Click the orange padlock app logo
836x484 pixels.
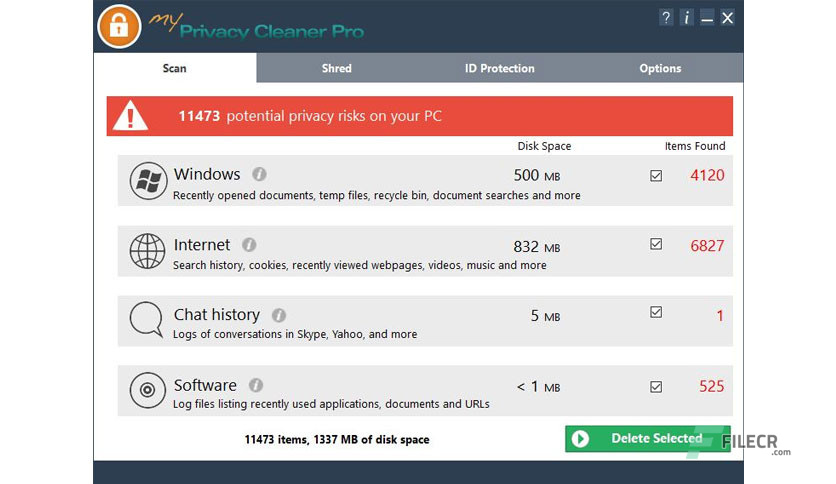point(119,26)
